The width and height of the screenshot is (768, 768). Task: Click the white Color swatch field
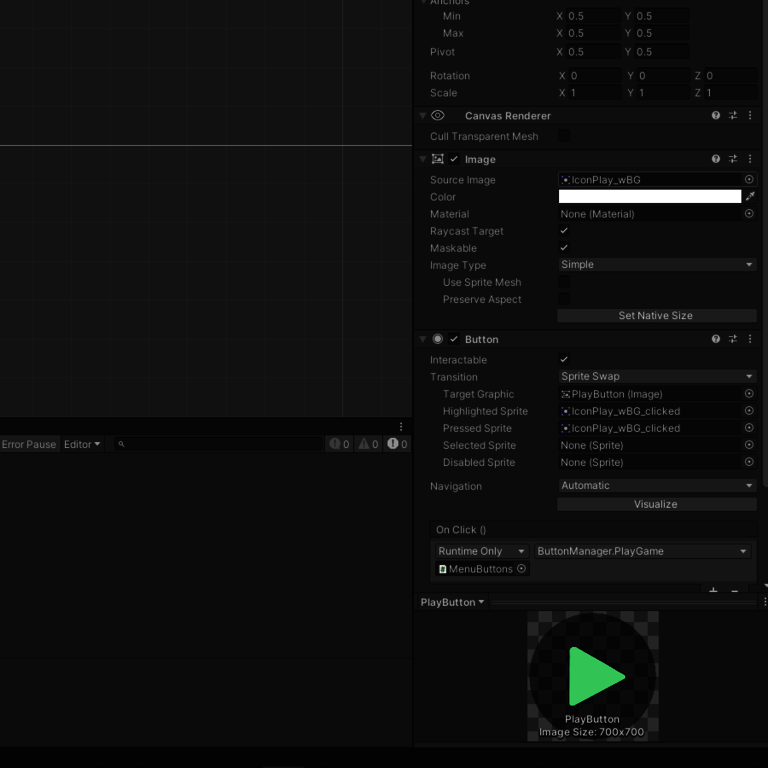(649, 197)
